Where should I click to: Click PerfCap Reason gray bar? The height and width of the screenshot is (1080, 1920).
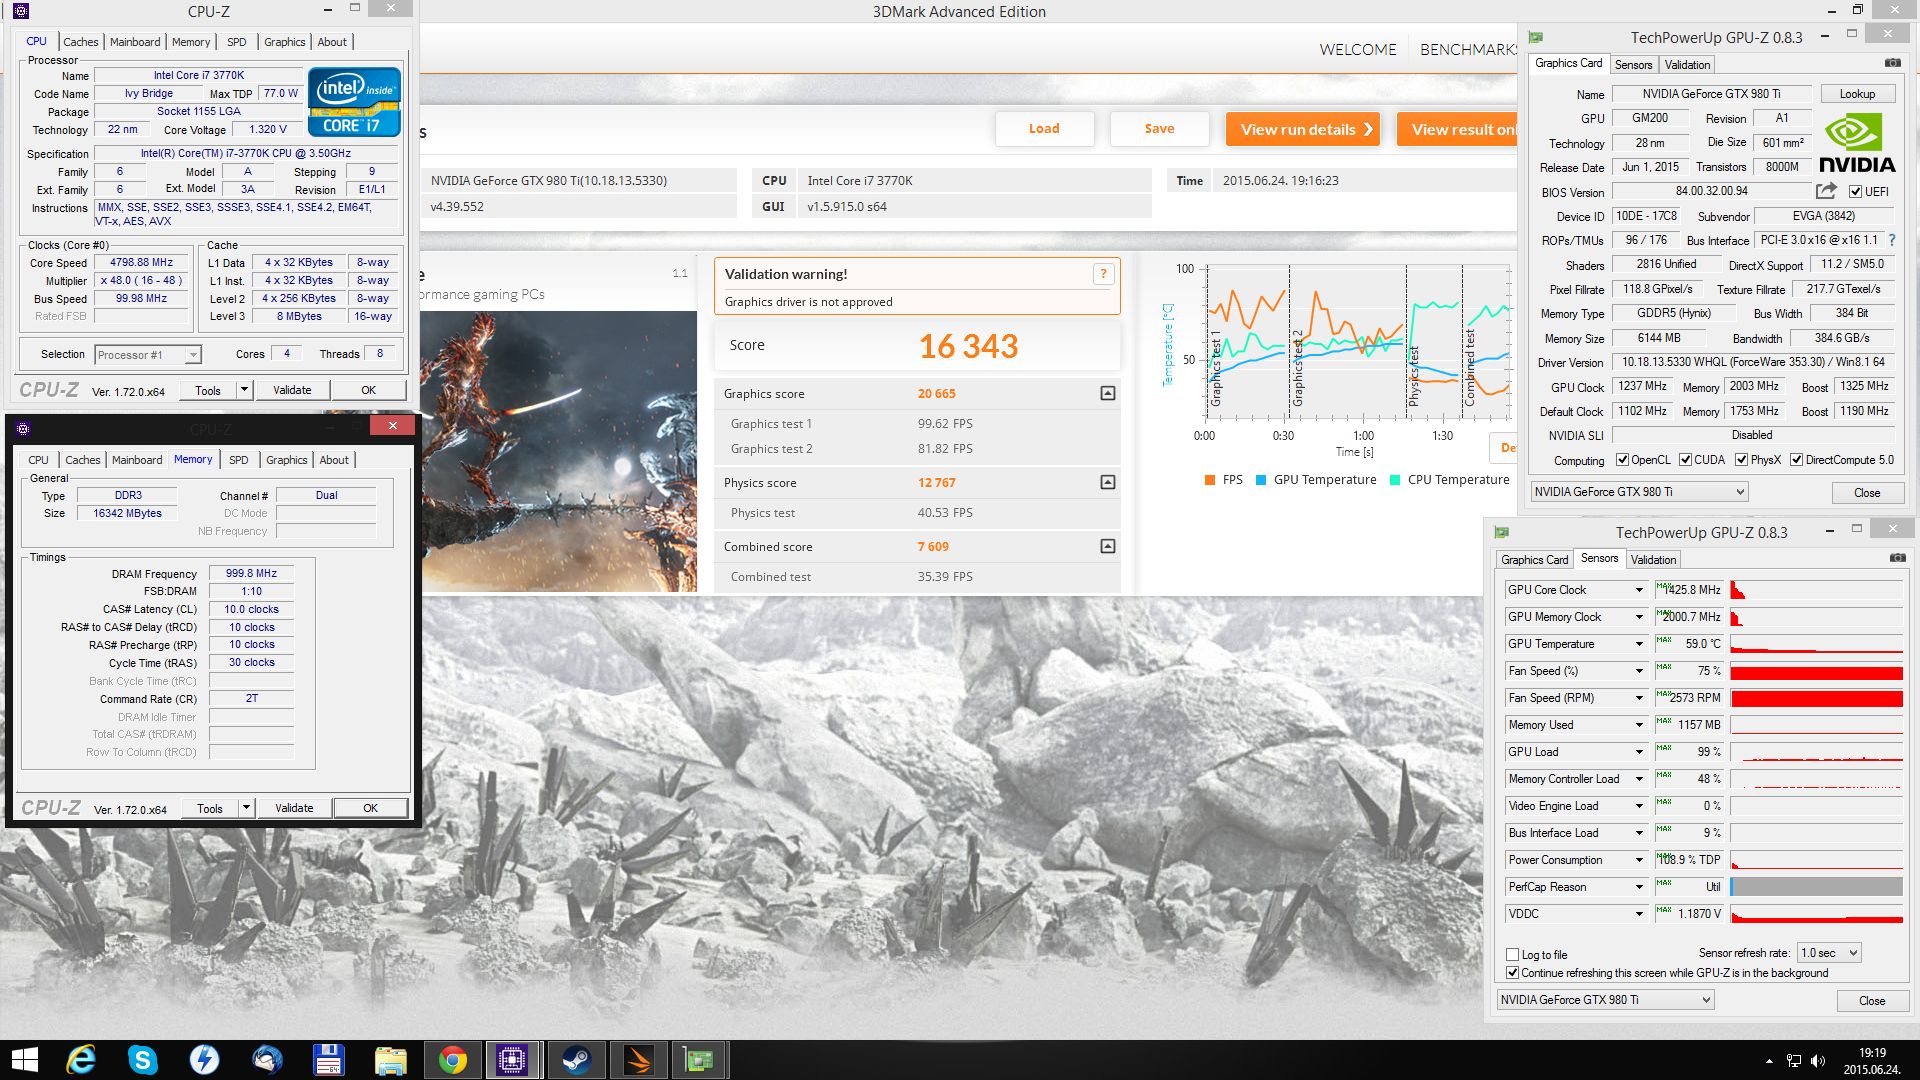pos(1816,887)
